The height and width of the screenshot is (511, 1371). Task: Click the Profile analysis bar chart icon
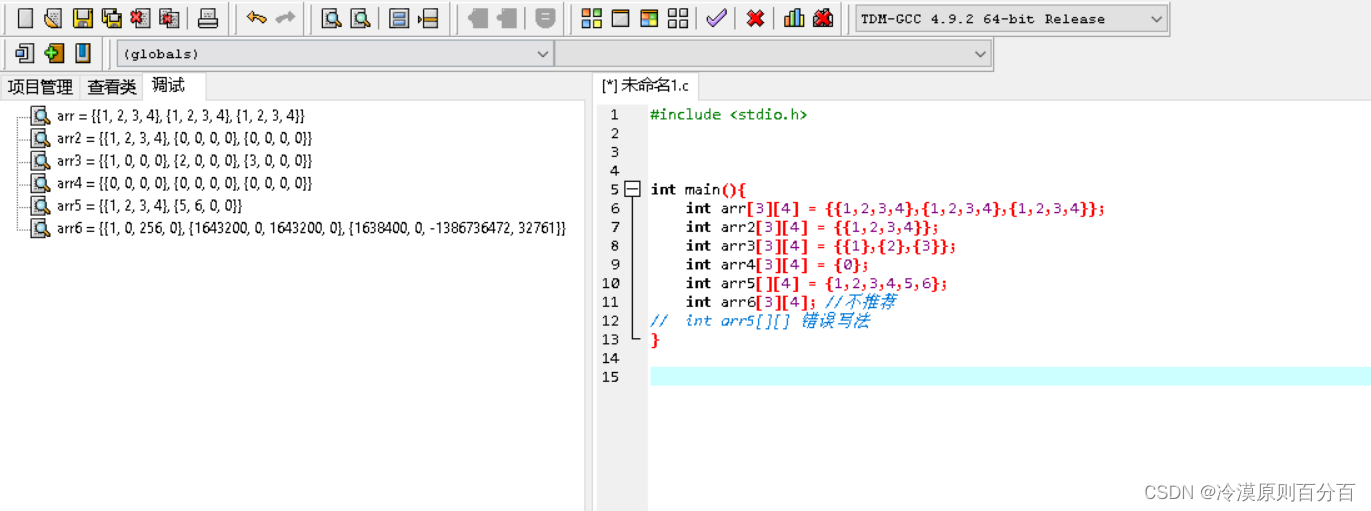(x=794, y=18)
